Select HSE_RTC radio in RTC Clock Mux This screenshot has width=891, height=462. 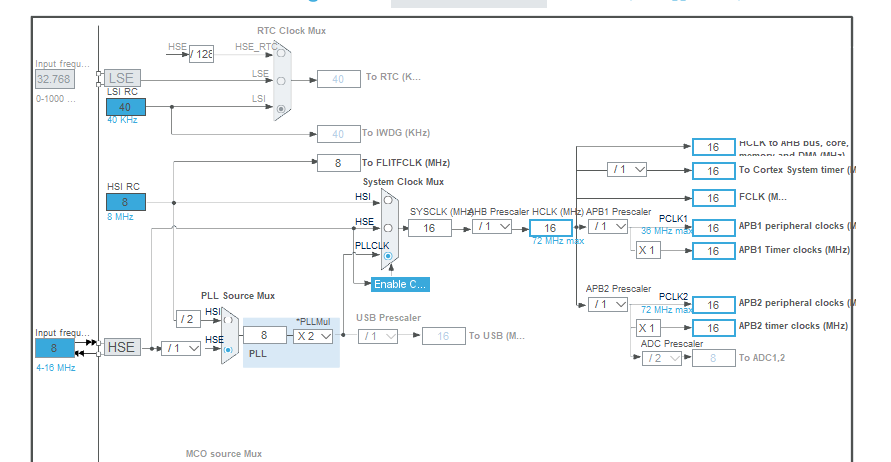click(x=281, y=53)
